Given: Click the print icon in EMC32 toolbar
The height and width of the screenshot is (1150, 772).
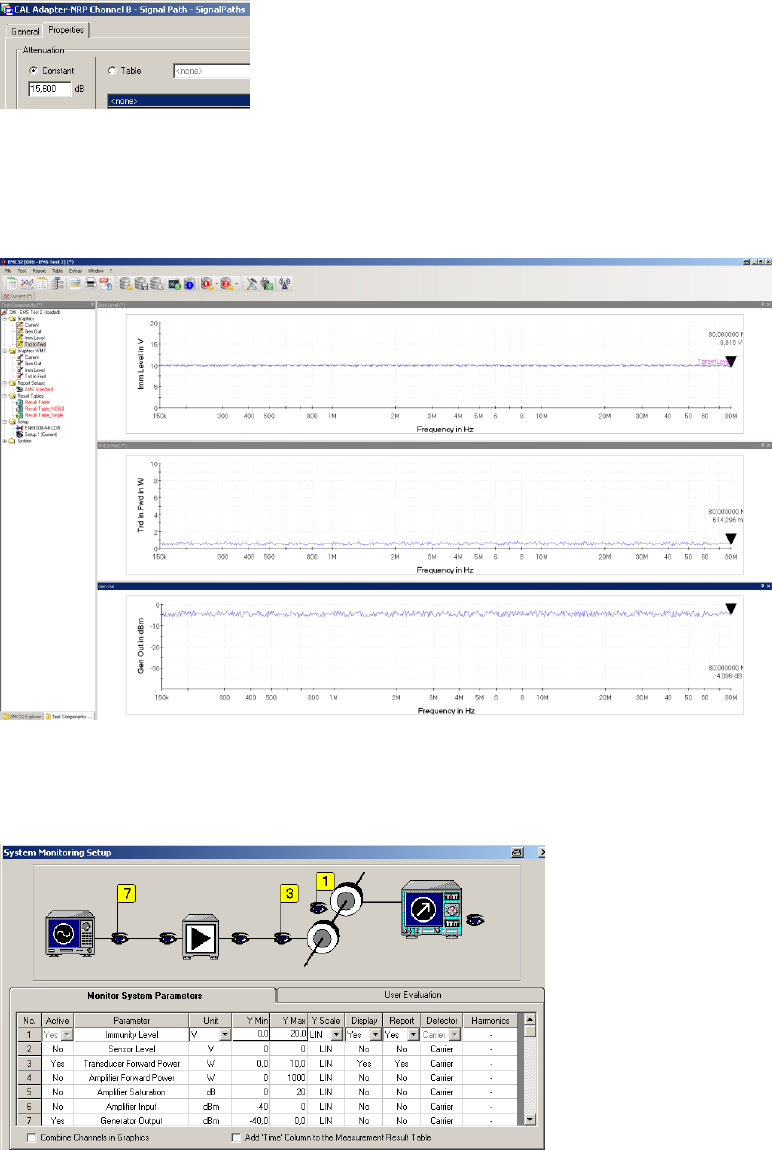Looking at the screenshot, I should click(90, 284).
